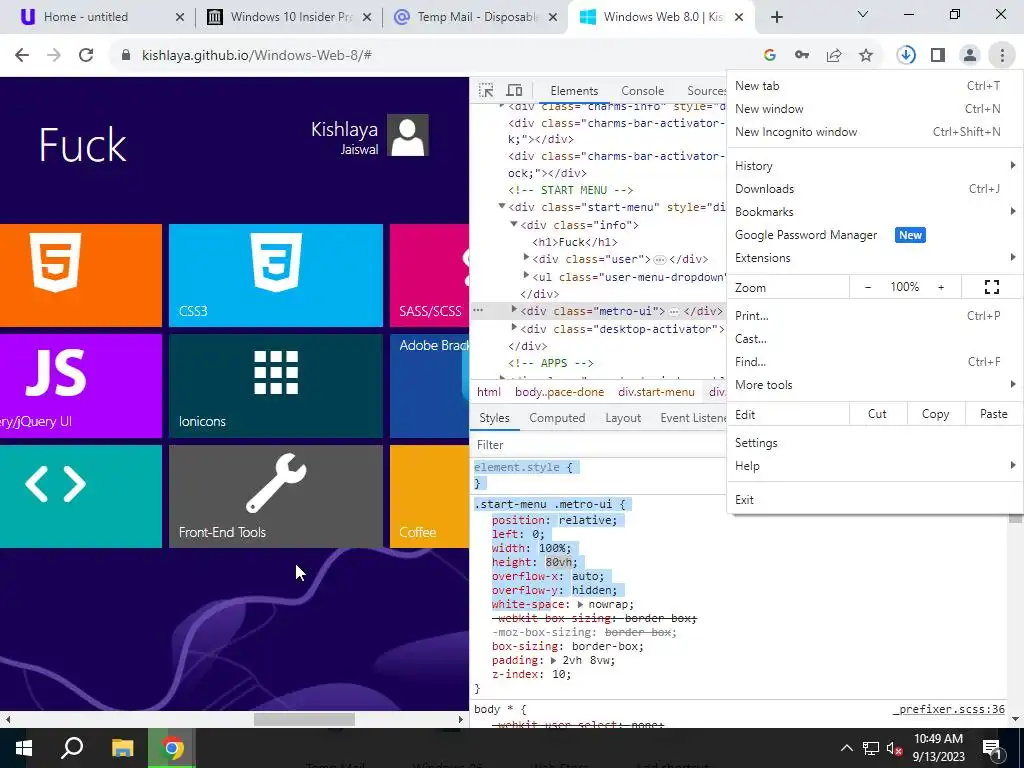Collapse the div class info node

click(x=514, y=224)
